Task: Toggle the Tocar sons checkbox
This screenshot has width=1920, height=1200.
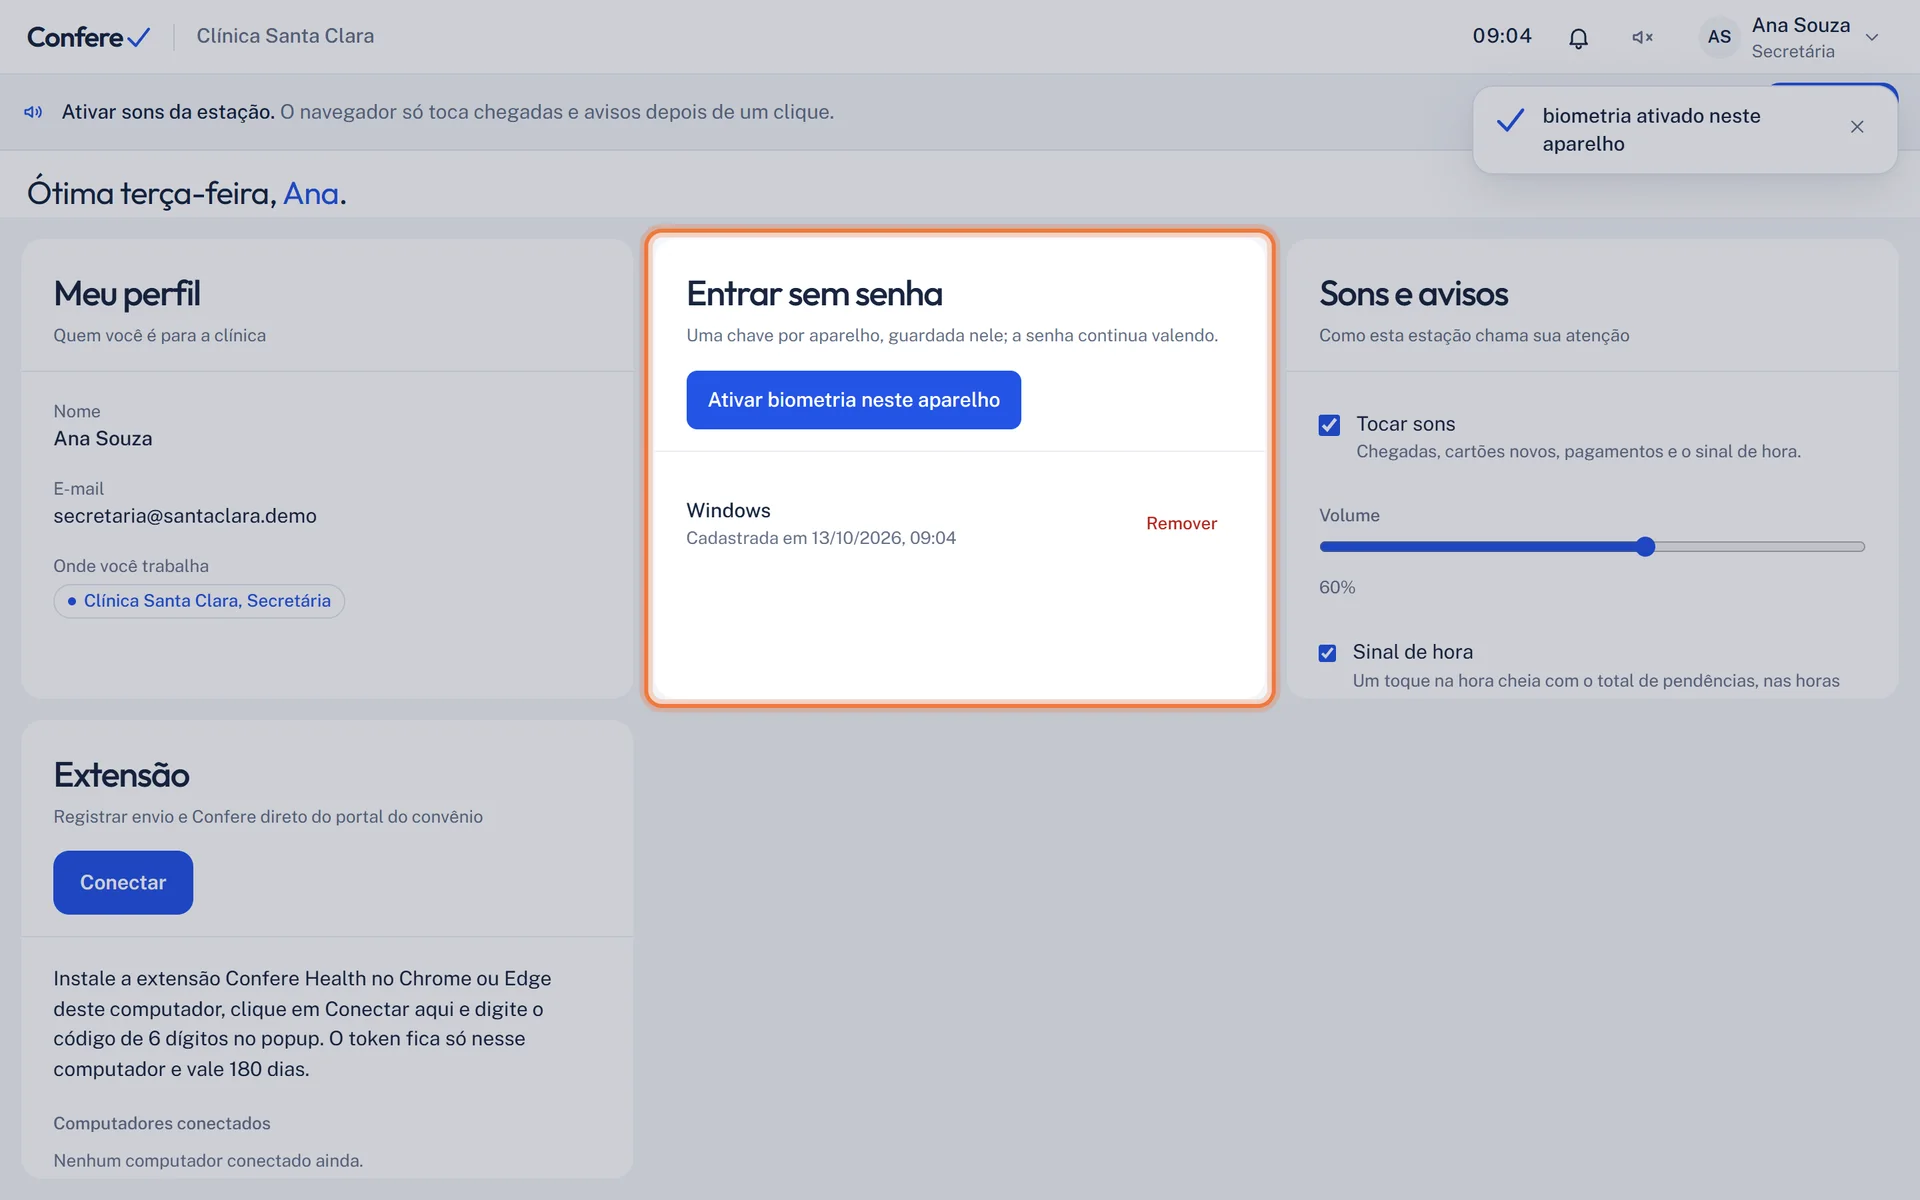Action: coord(1329,425)
